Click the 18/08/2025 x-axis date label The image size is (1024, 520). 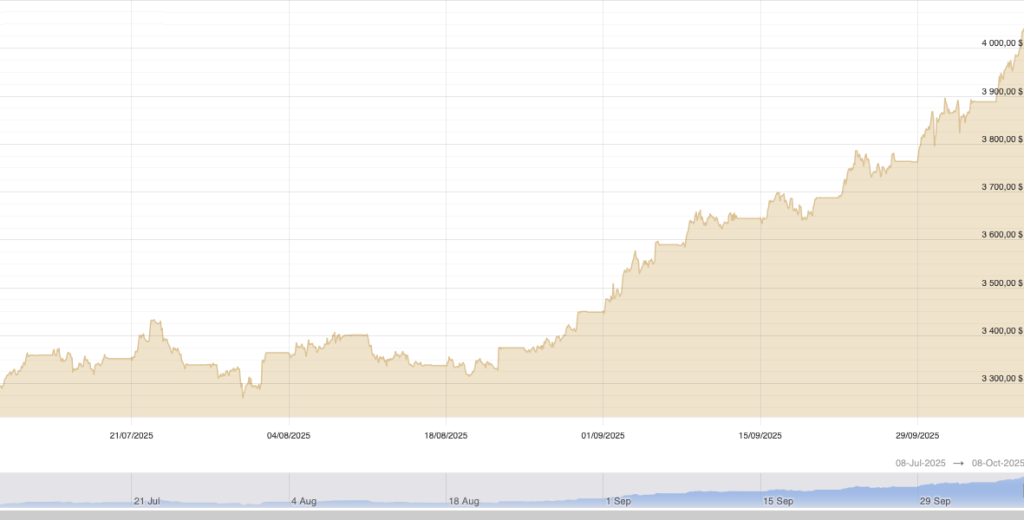(446, 435)
